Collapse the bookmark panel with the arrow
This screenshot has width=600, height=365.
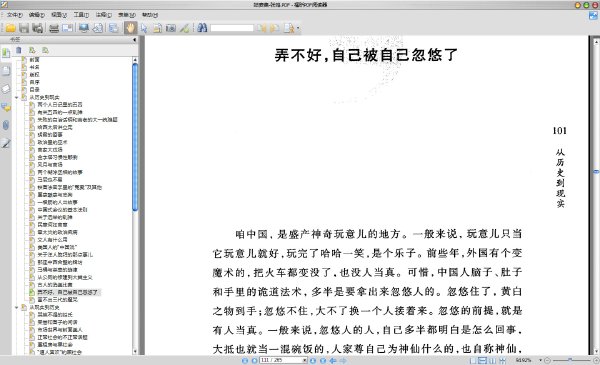134,39
